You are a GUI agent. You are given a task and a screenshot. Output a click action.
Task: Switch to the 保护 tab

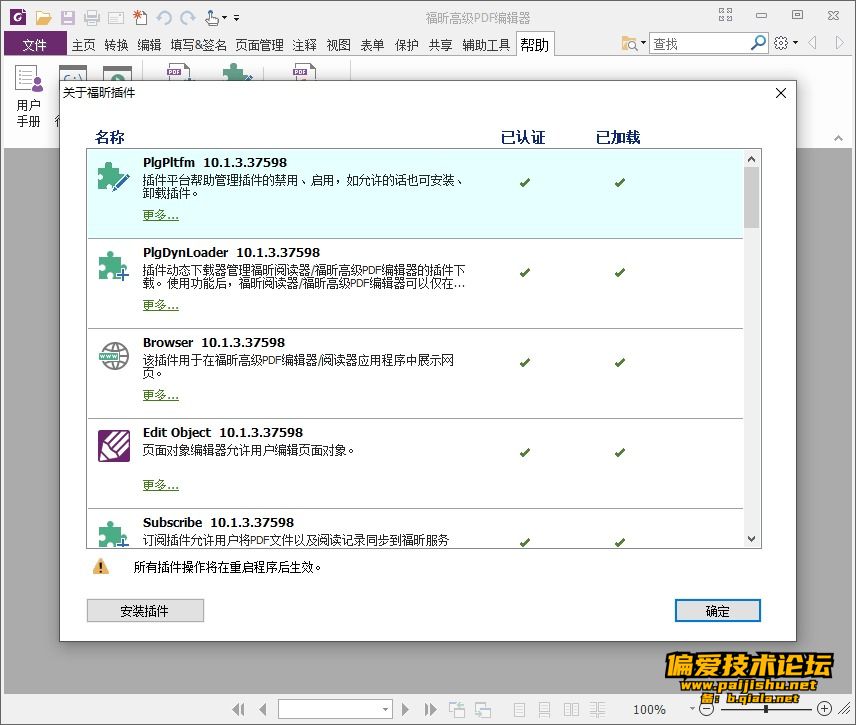(x=407, y=45)
